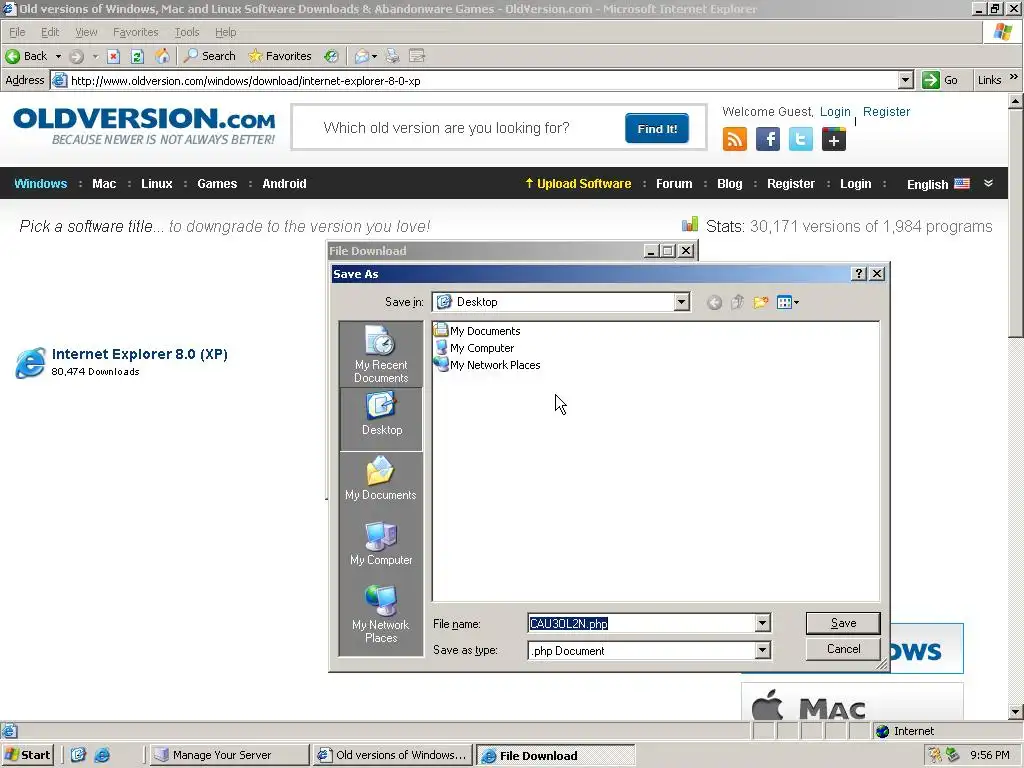
Task: Click the Save As help question mark button
Action: (859, 274)
